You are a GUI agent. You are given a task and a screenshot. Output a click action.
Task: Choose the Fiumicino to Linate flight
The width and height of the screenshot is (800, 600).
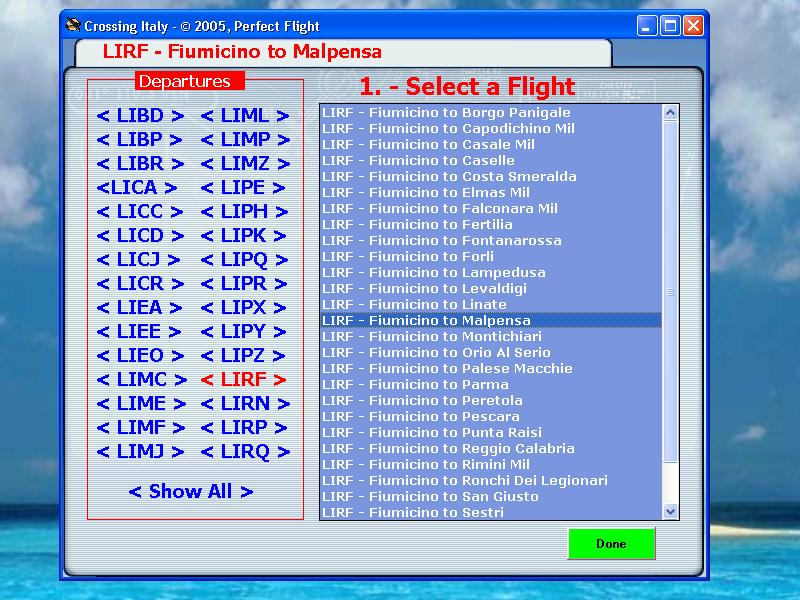pyautogui.click(x=491, y=304)
